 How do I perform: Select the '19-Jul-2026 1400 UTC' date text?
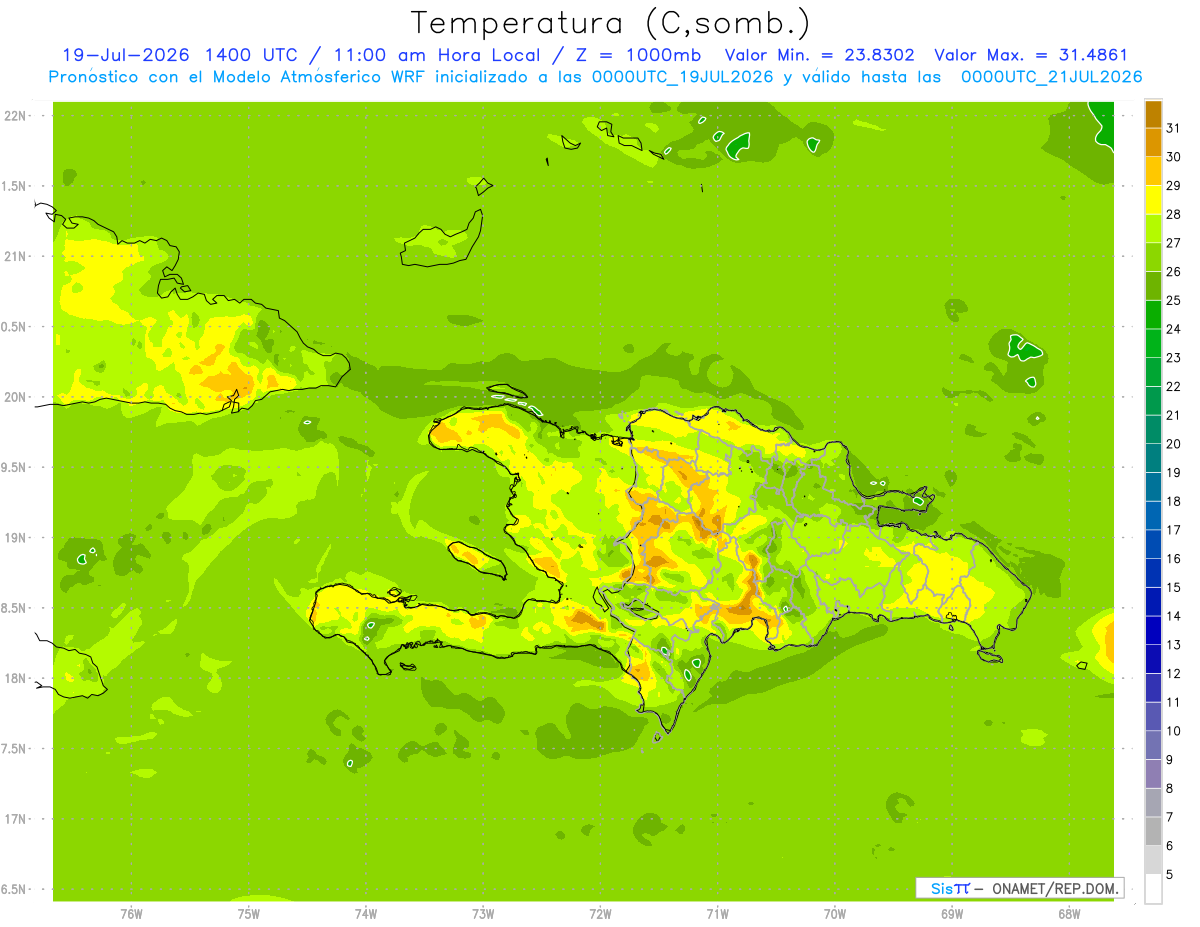pos(179,55)
